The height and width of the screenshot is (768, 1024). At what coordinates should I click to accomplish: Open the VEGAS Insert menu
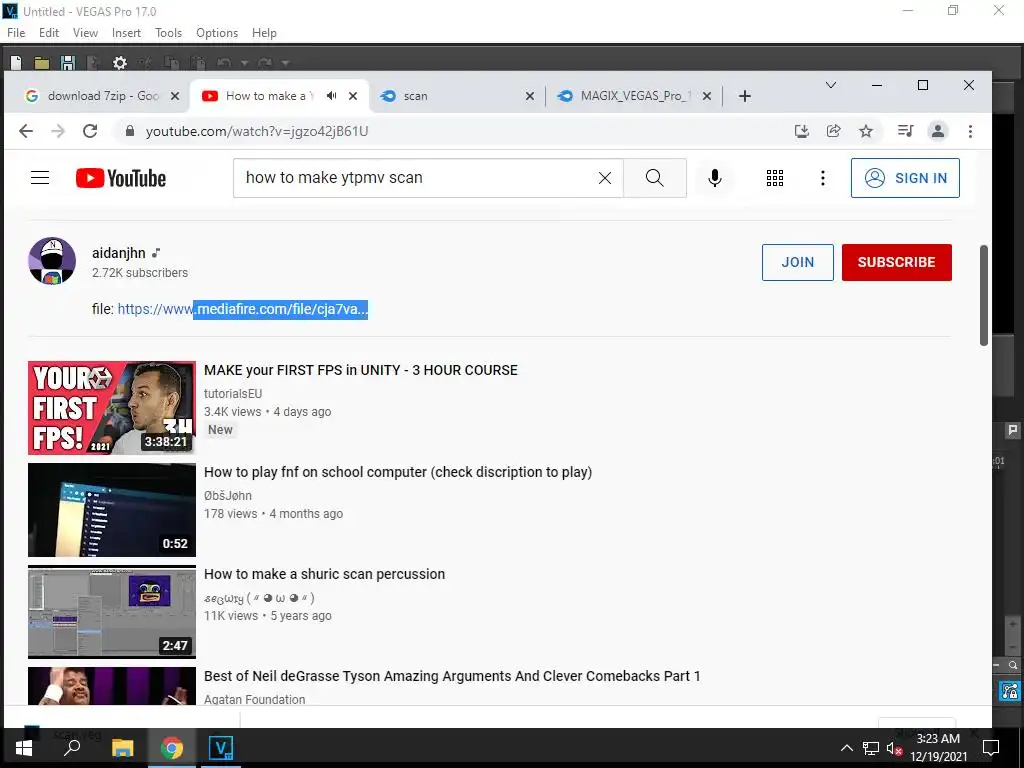pyautogui.click(x=126, y=33)
